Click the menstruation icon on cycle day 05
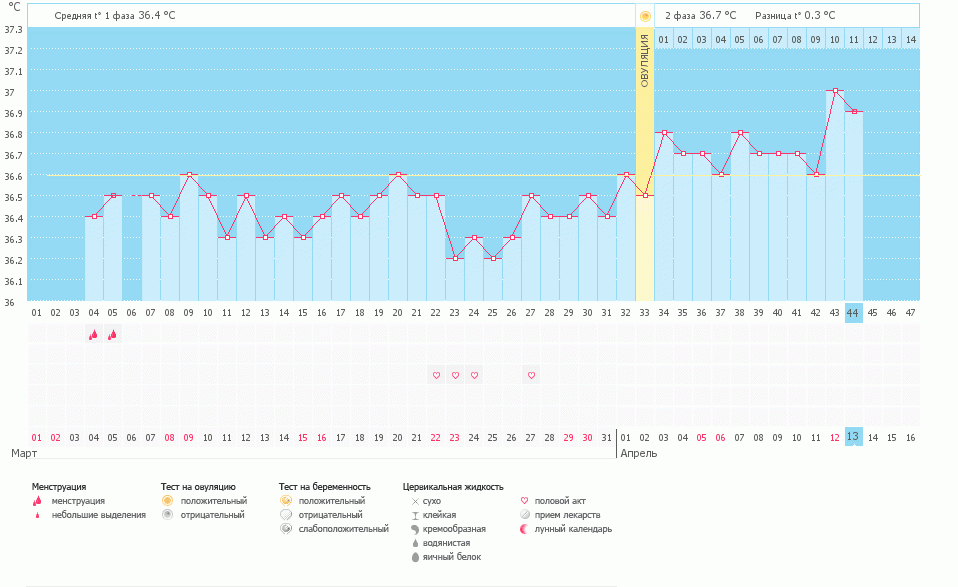 coord(112,335)
